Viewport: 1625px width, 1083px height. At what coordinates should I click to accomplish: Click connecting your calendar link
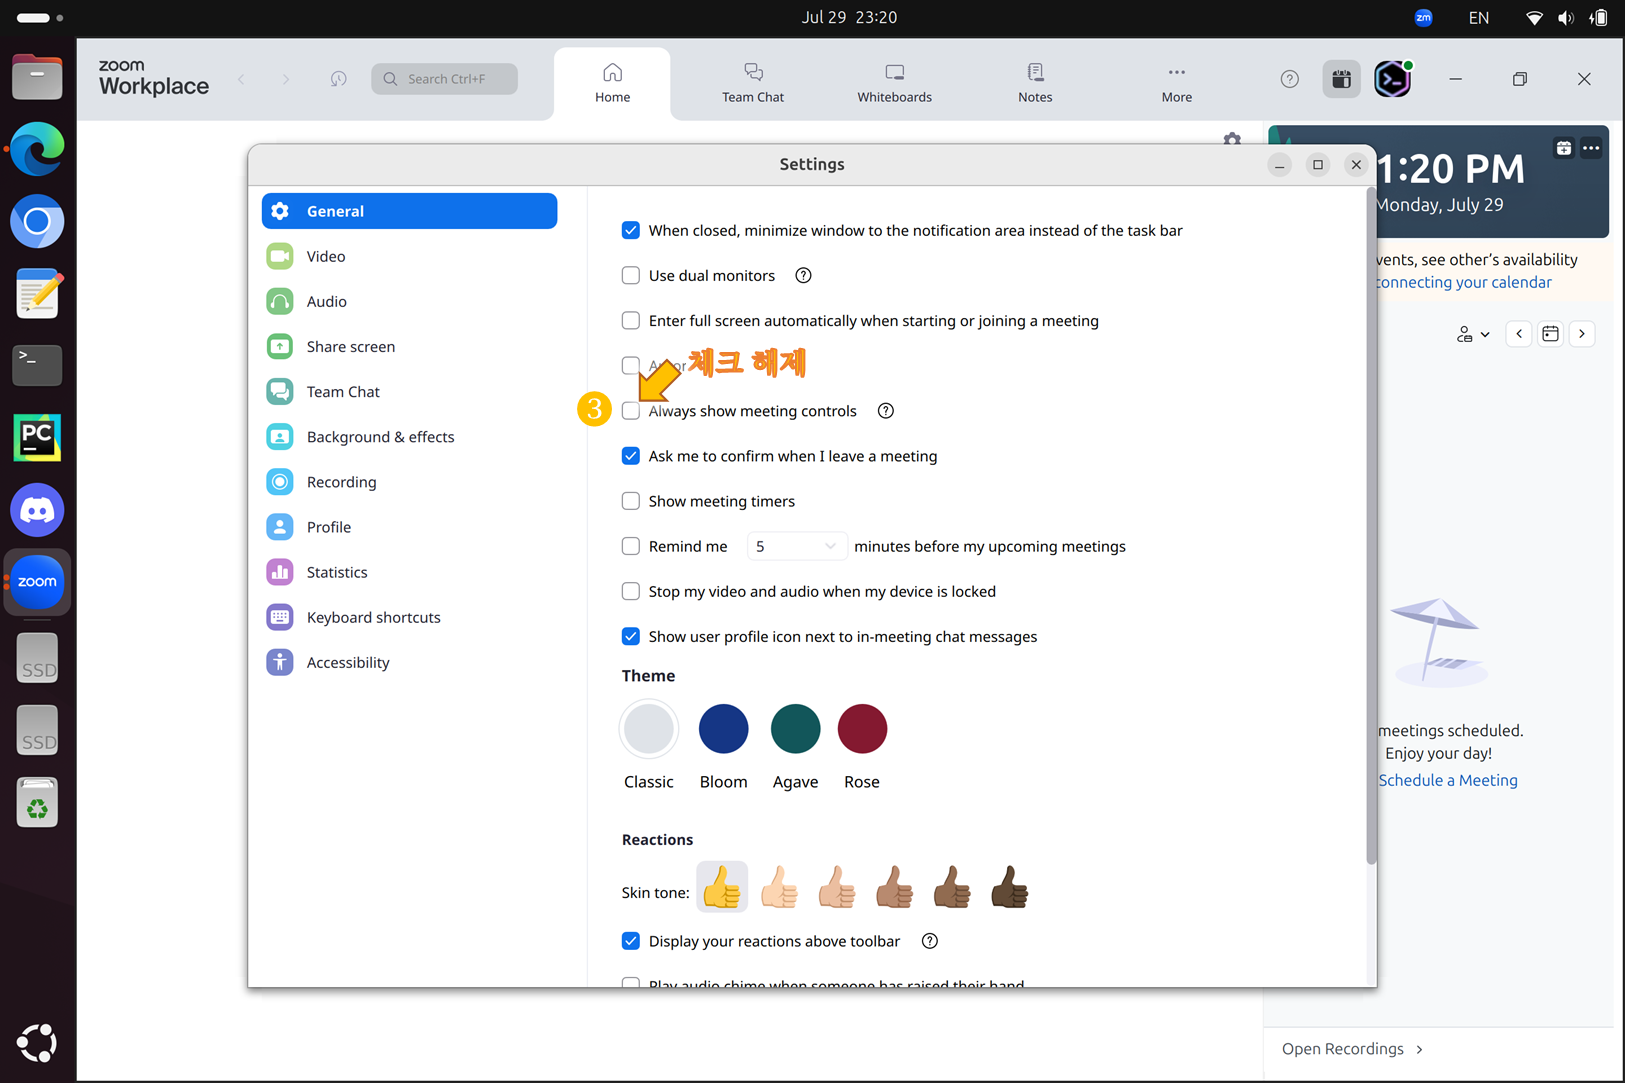pos(1464,282)
